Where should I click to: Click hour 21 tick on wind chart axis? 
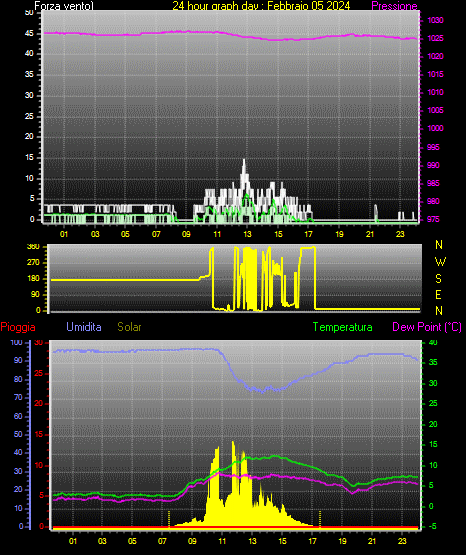coord(370,234)
